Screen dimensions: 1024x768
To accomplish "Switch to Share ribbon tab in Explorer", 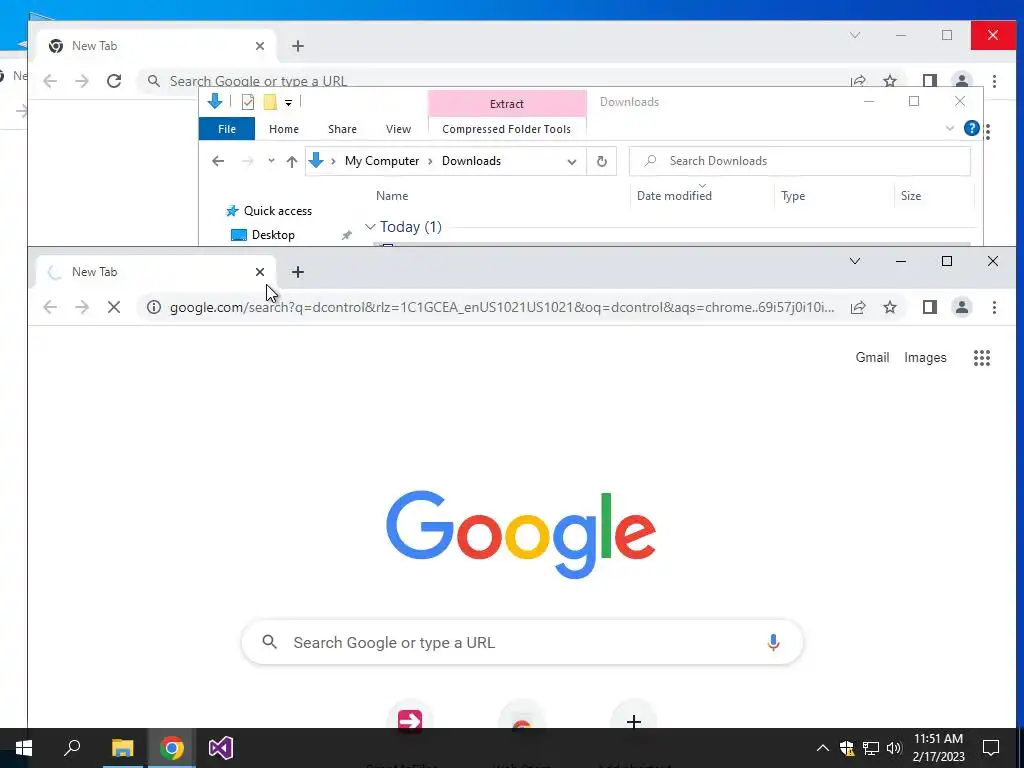I will pyautogui.click(x=342, y=129).
